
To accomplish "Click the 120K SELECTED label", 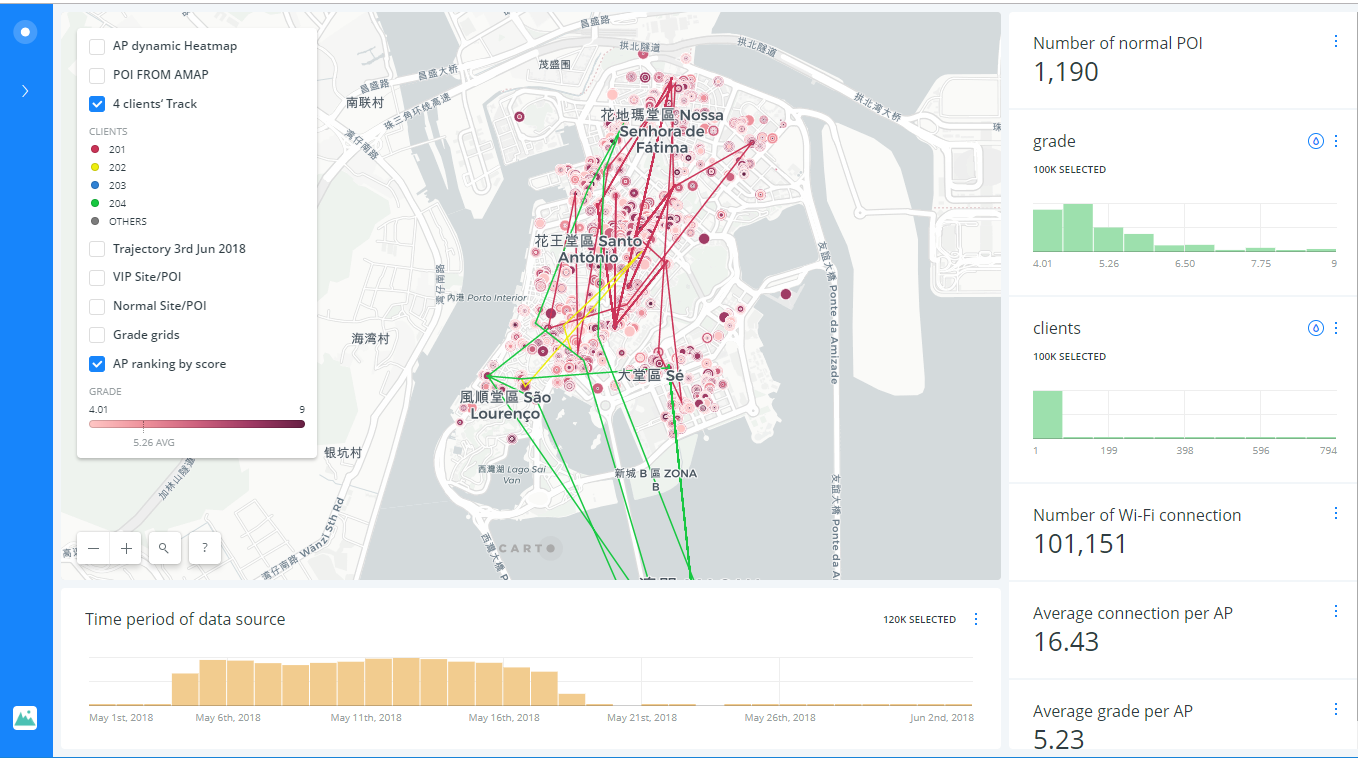I will (919, 620).
